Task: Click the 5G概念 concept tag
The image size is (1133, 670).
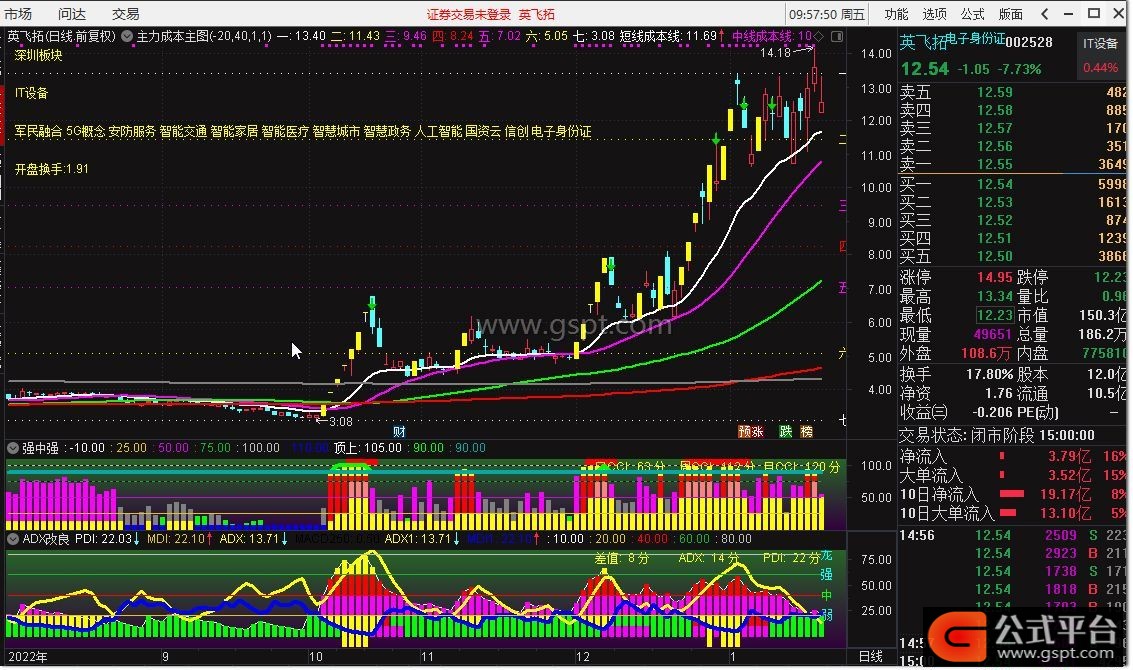Action: point(85,132)
